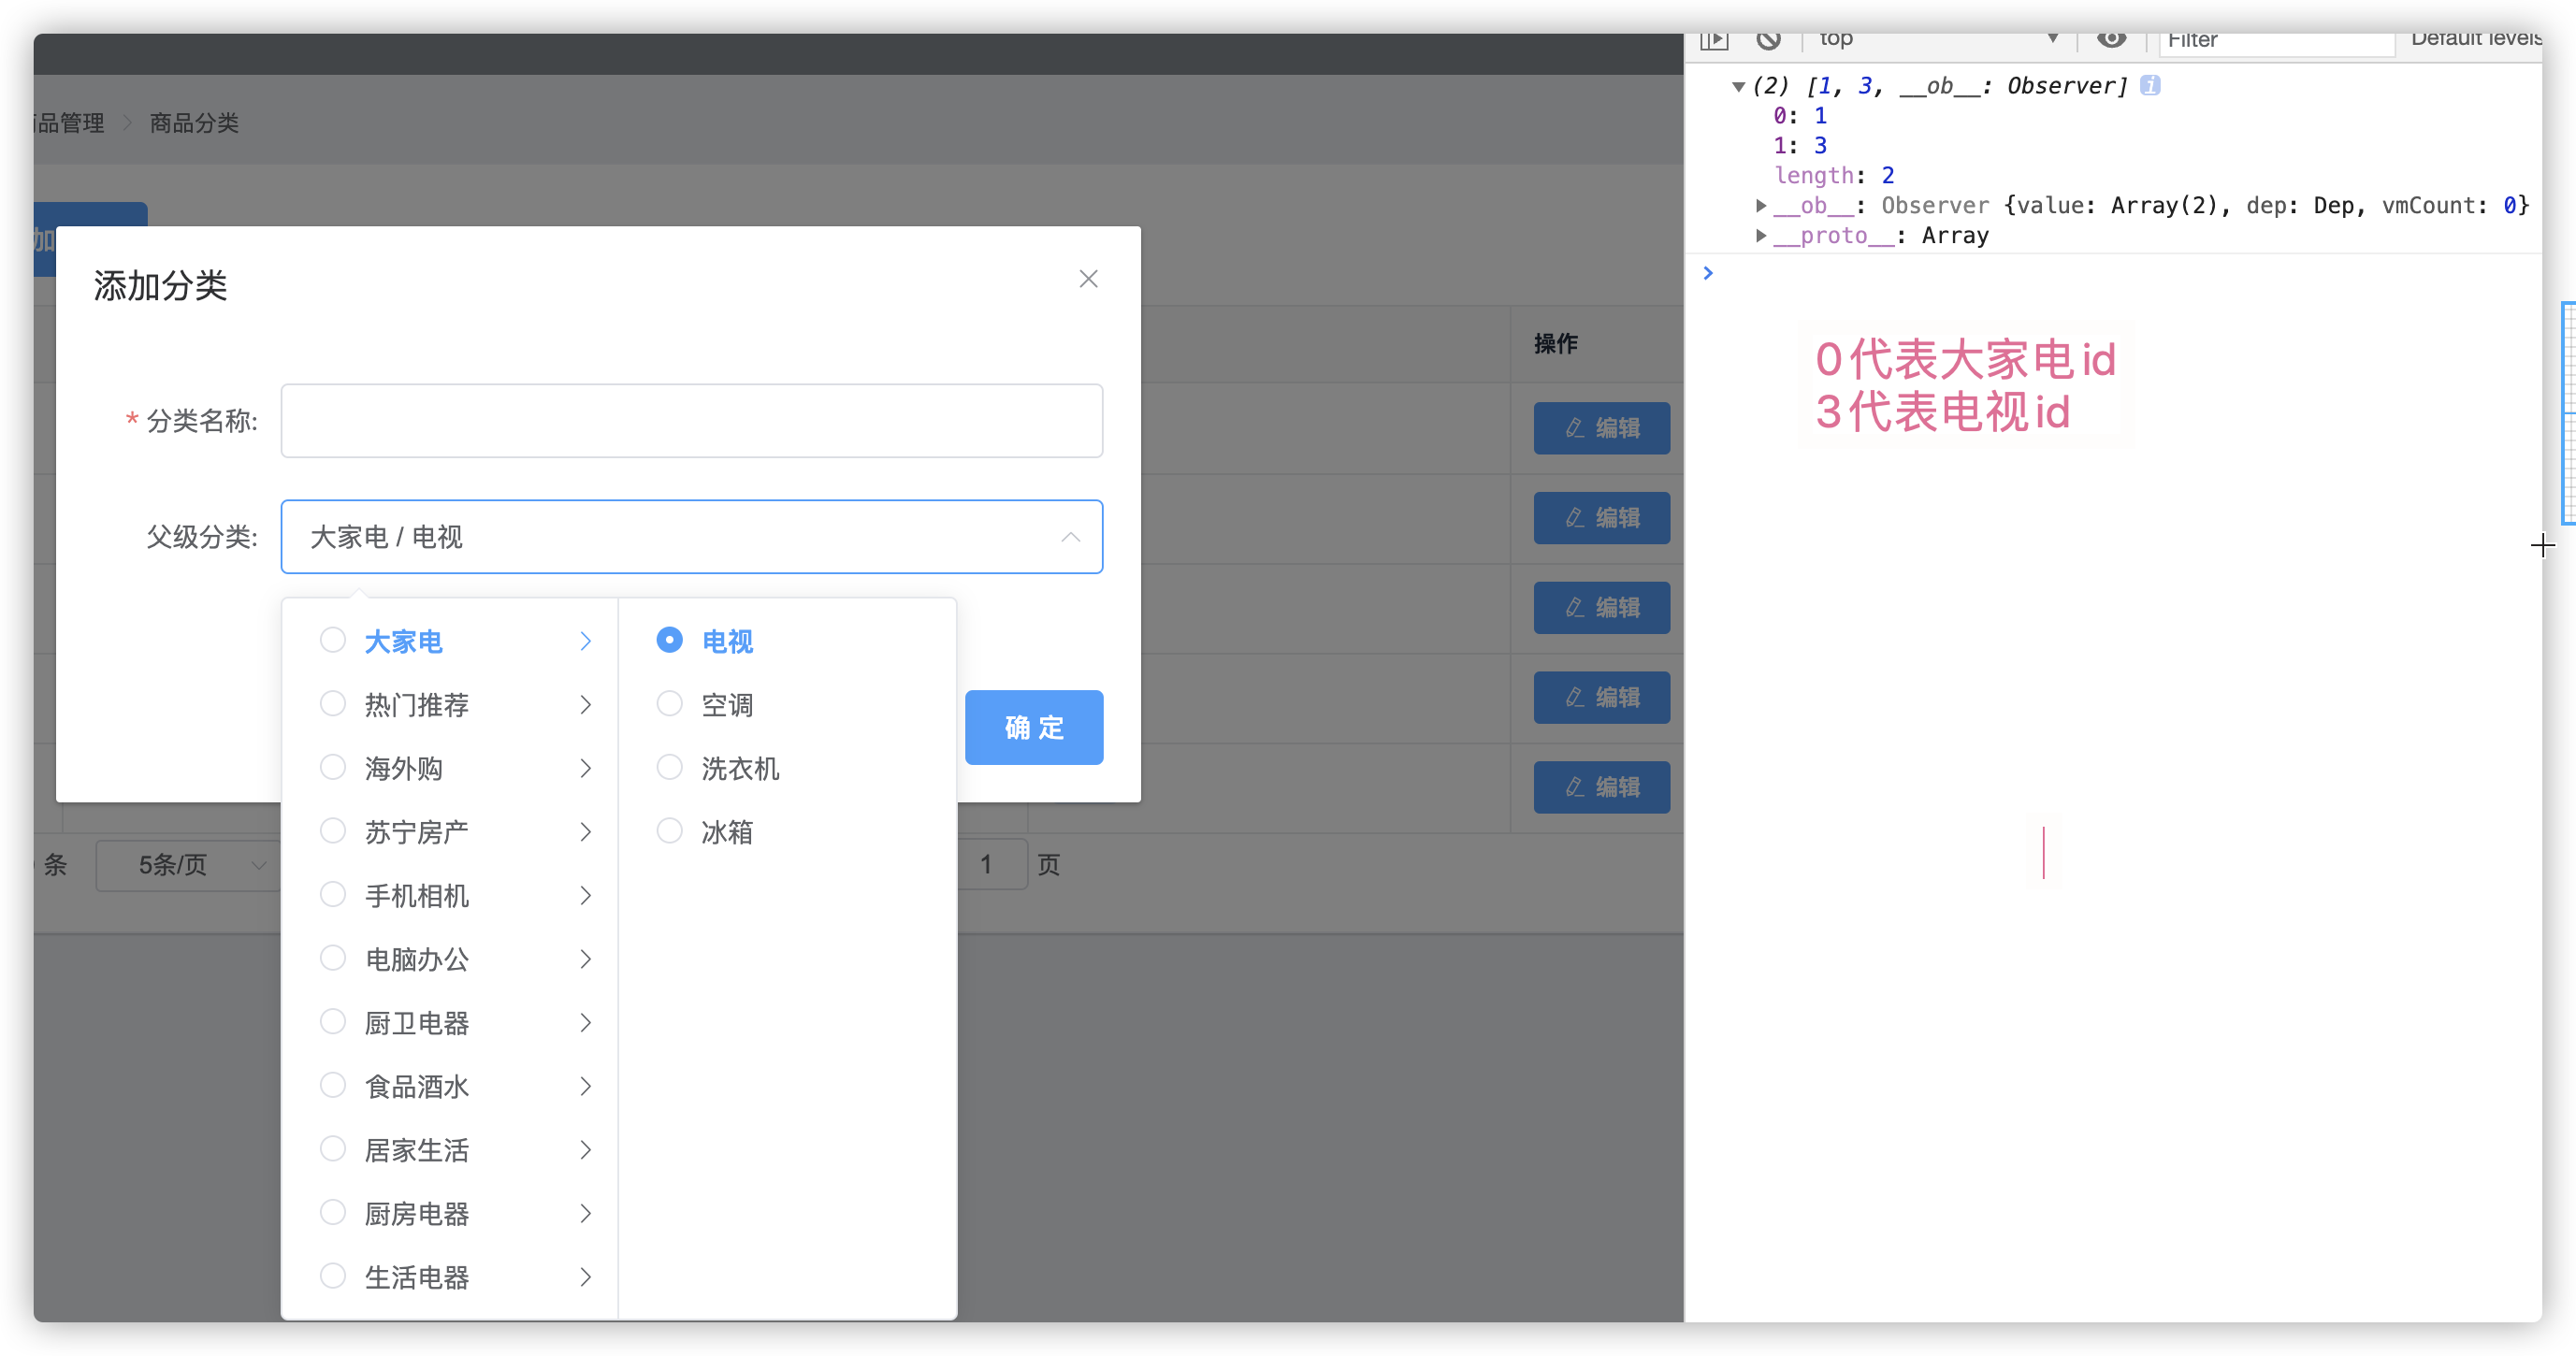The height and width of the screenshot is (1356, 2576).
Task: Choose the 电视 radio option
Action: pyautogui.click(x=669, y=640)
